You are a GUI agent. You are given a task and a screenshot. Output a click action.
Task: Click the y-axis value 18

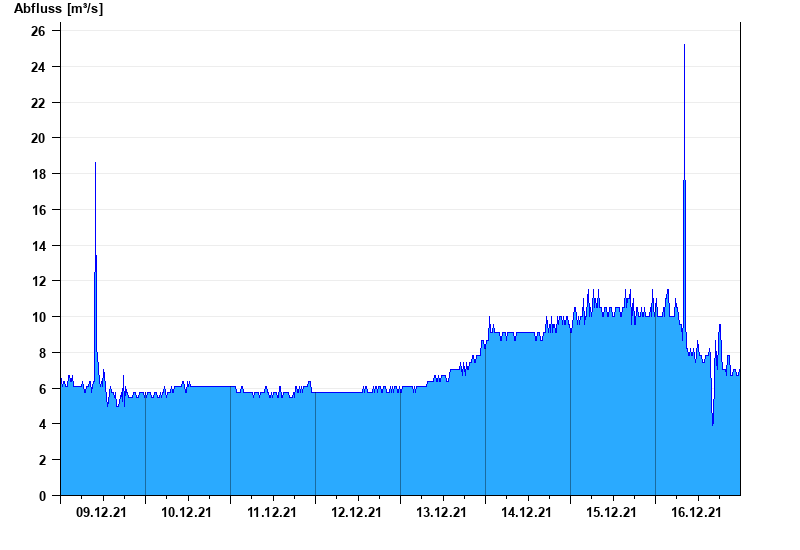(38, 174)
